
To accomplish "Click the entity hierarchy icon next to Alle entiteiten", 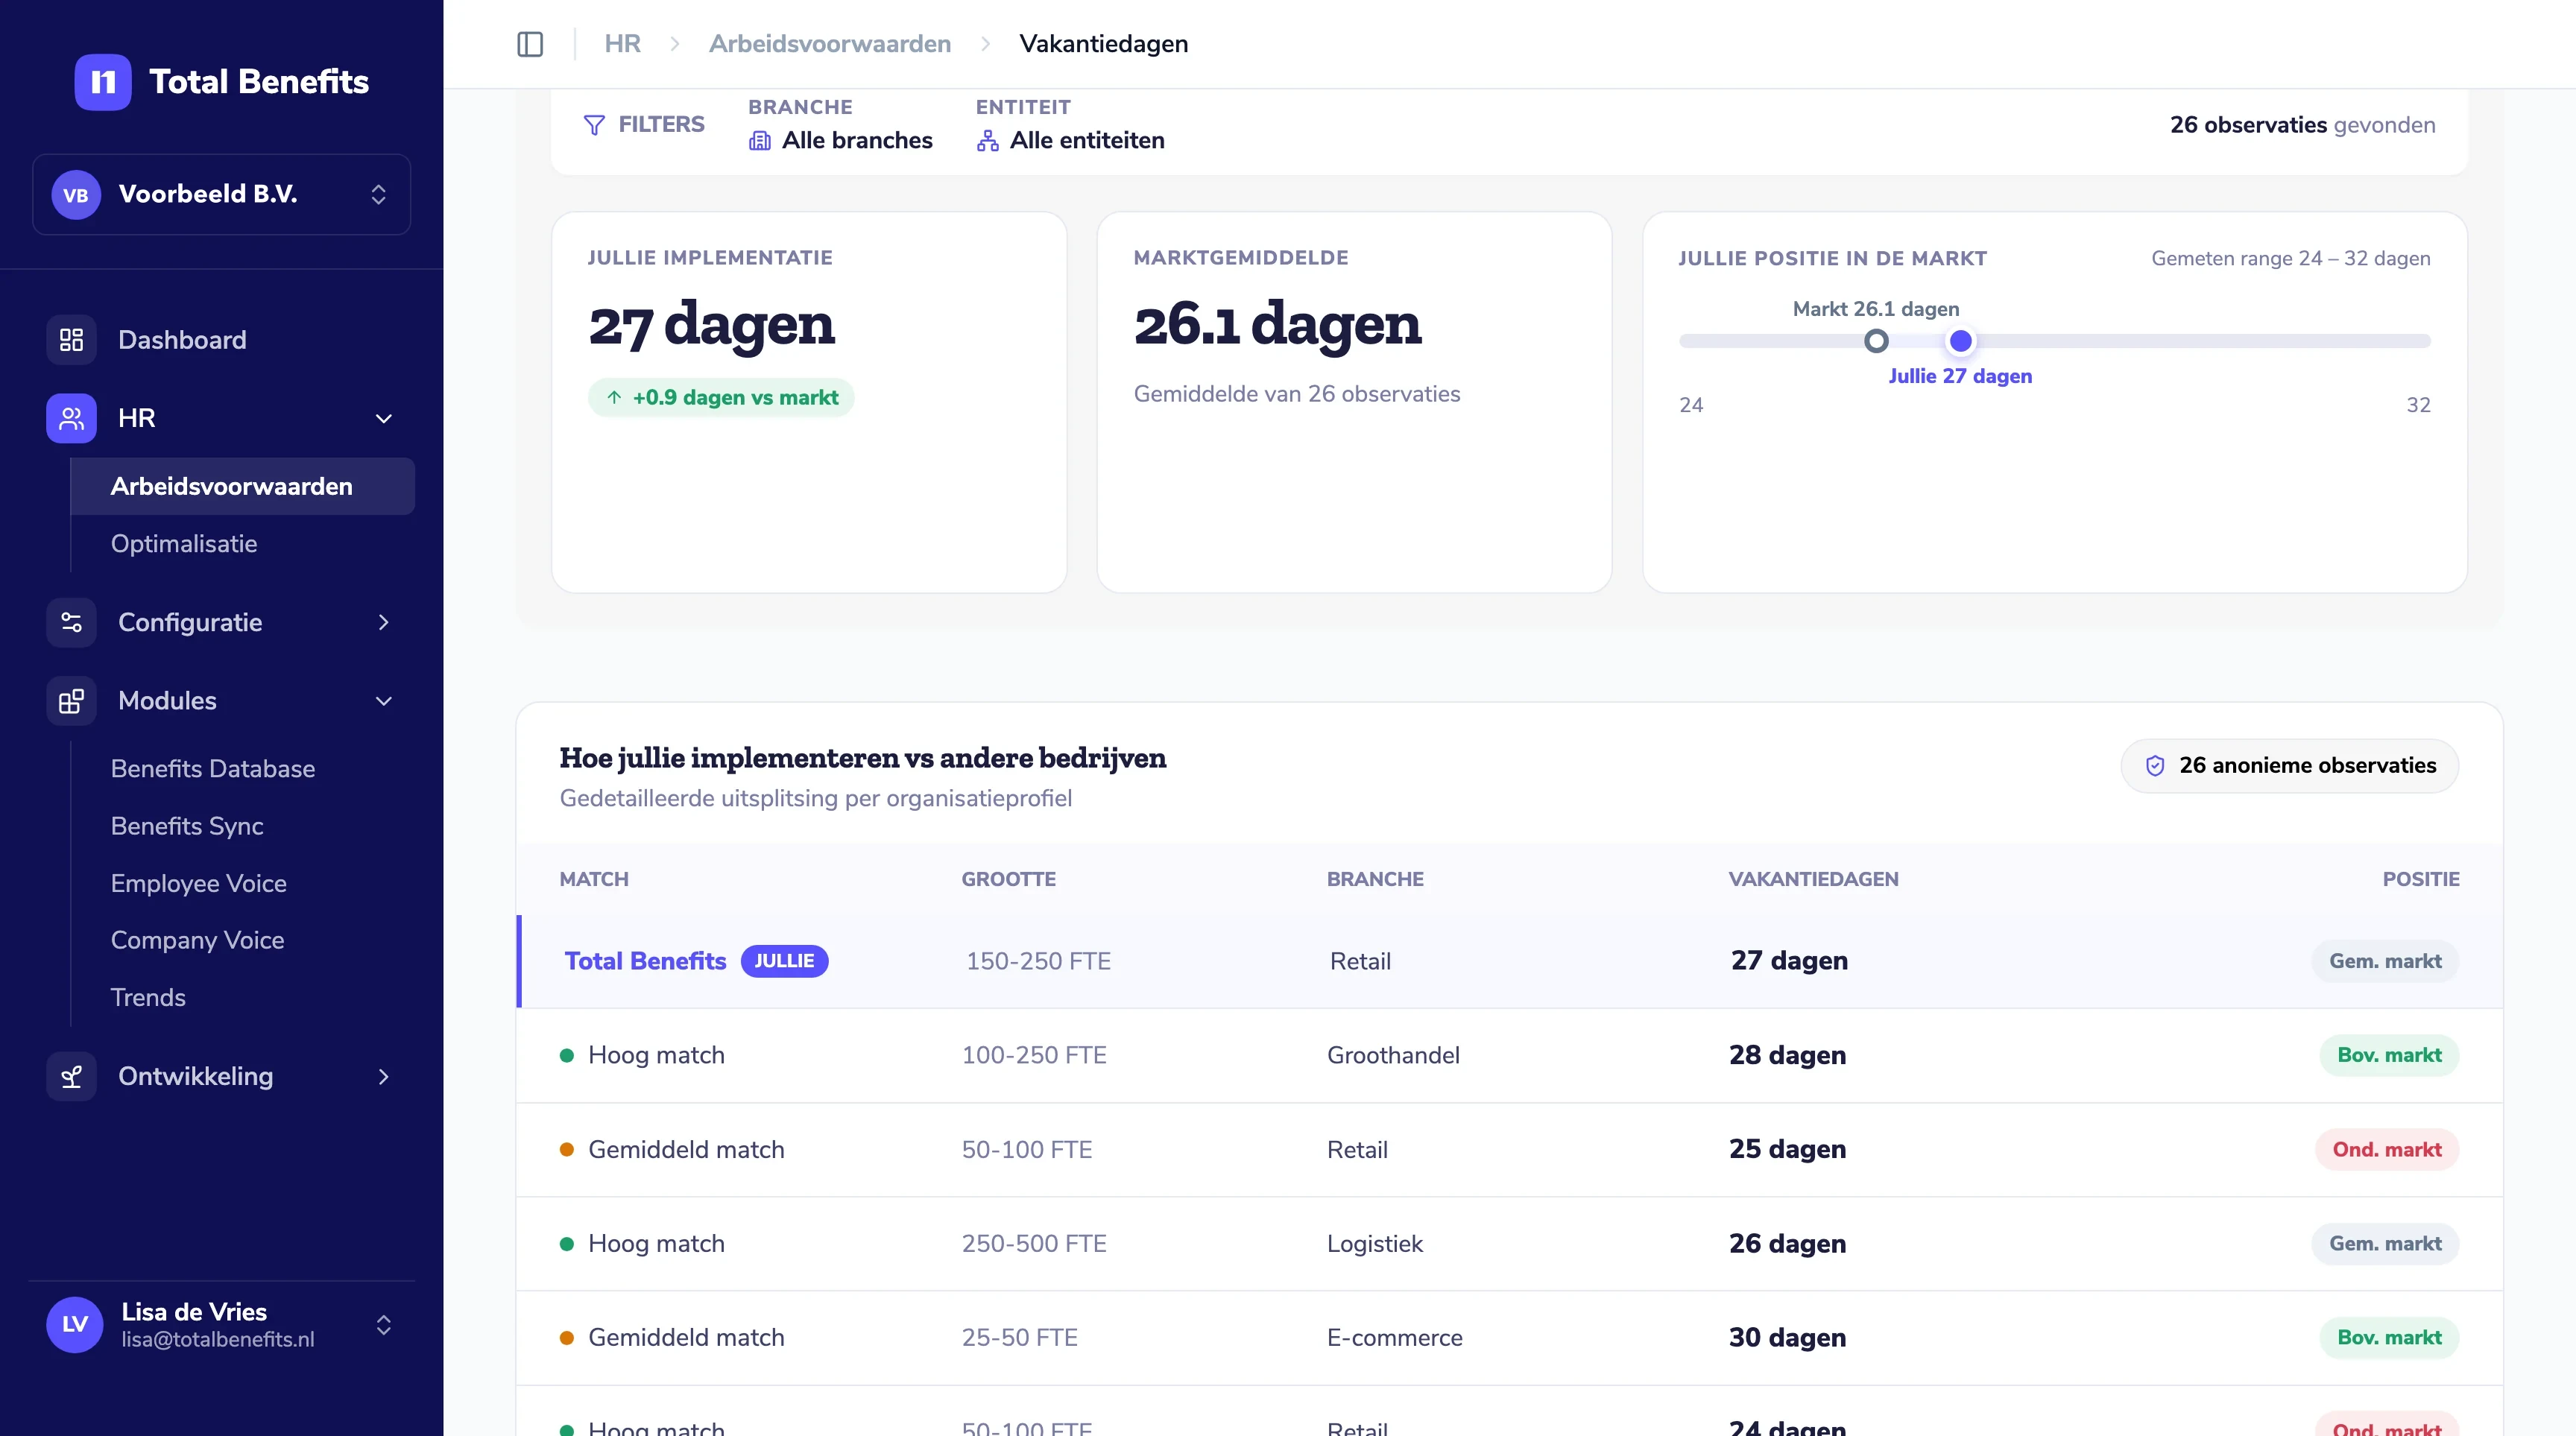I will (x=988, y=141).
